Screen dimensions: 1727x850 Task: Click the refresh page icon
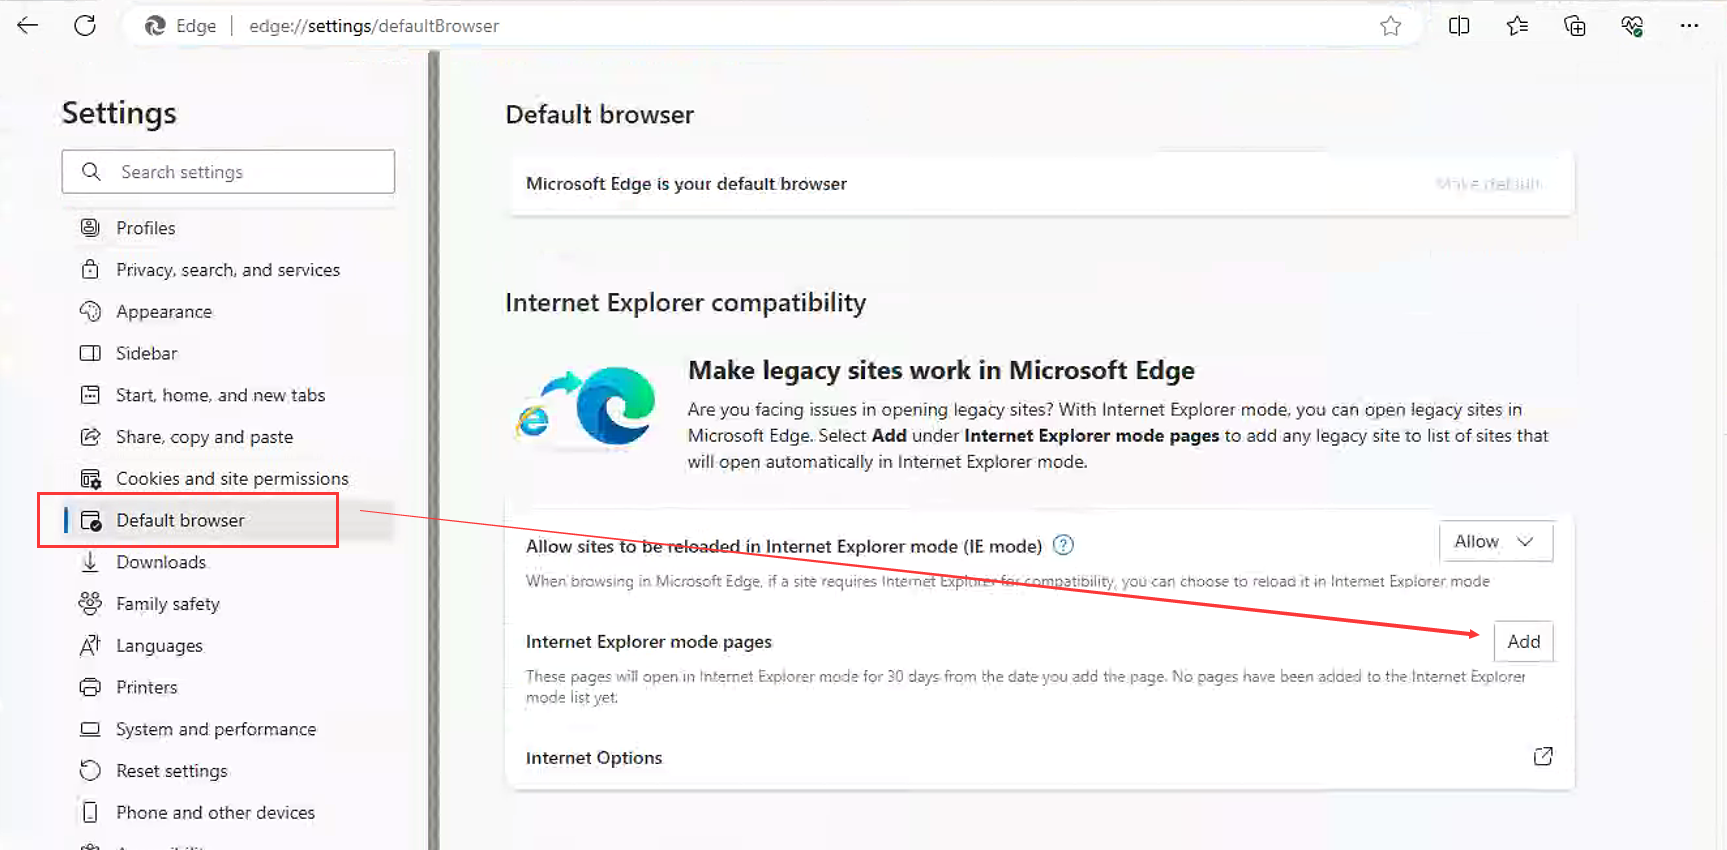(x=85, y=26)
